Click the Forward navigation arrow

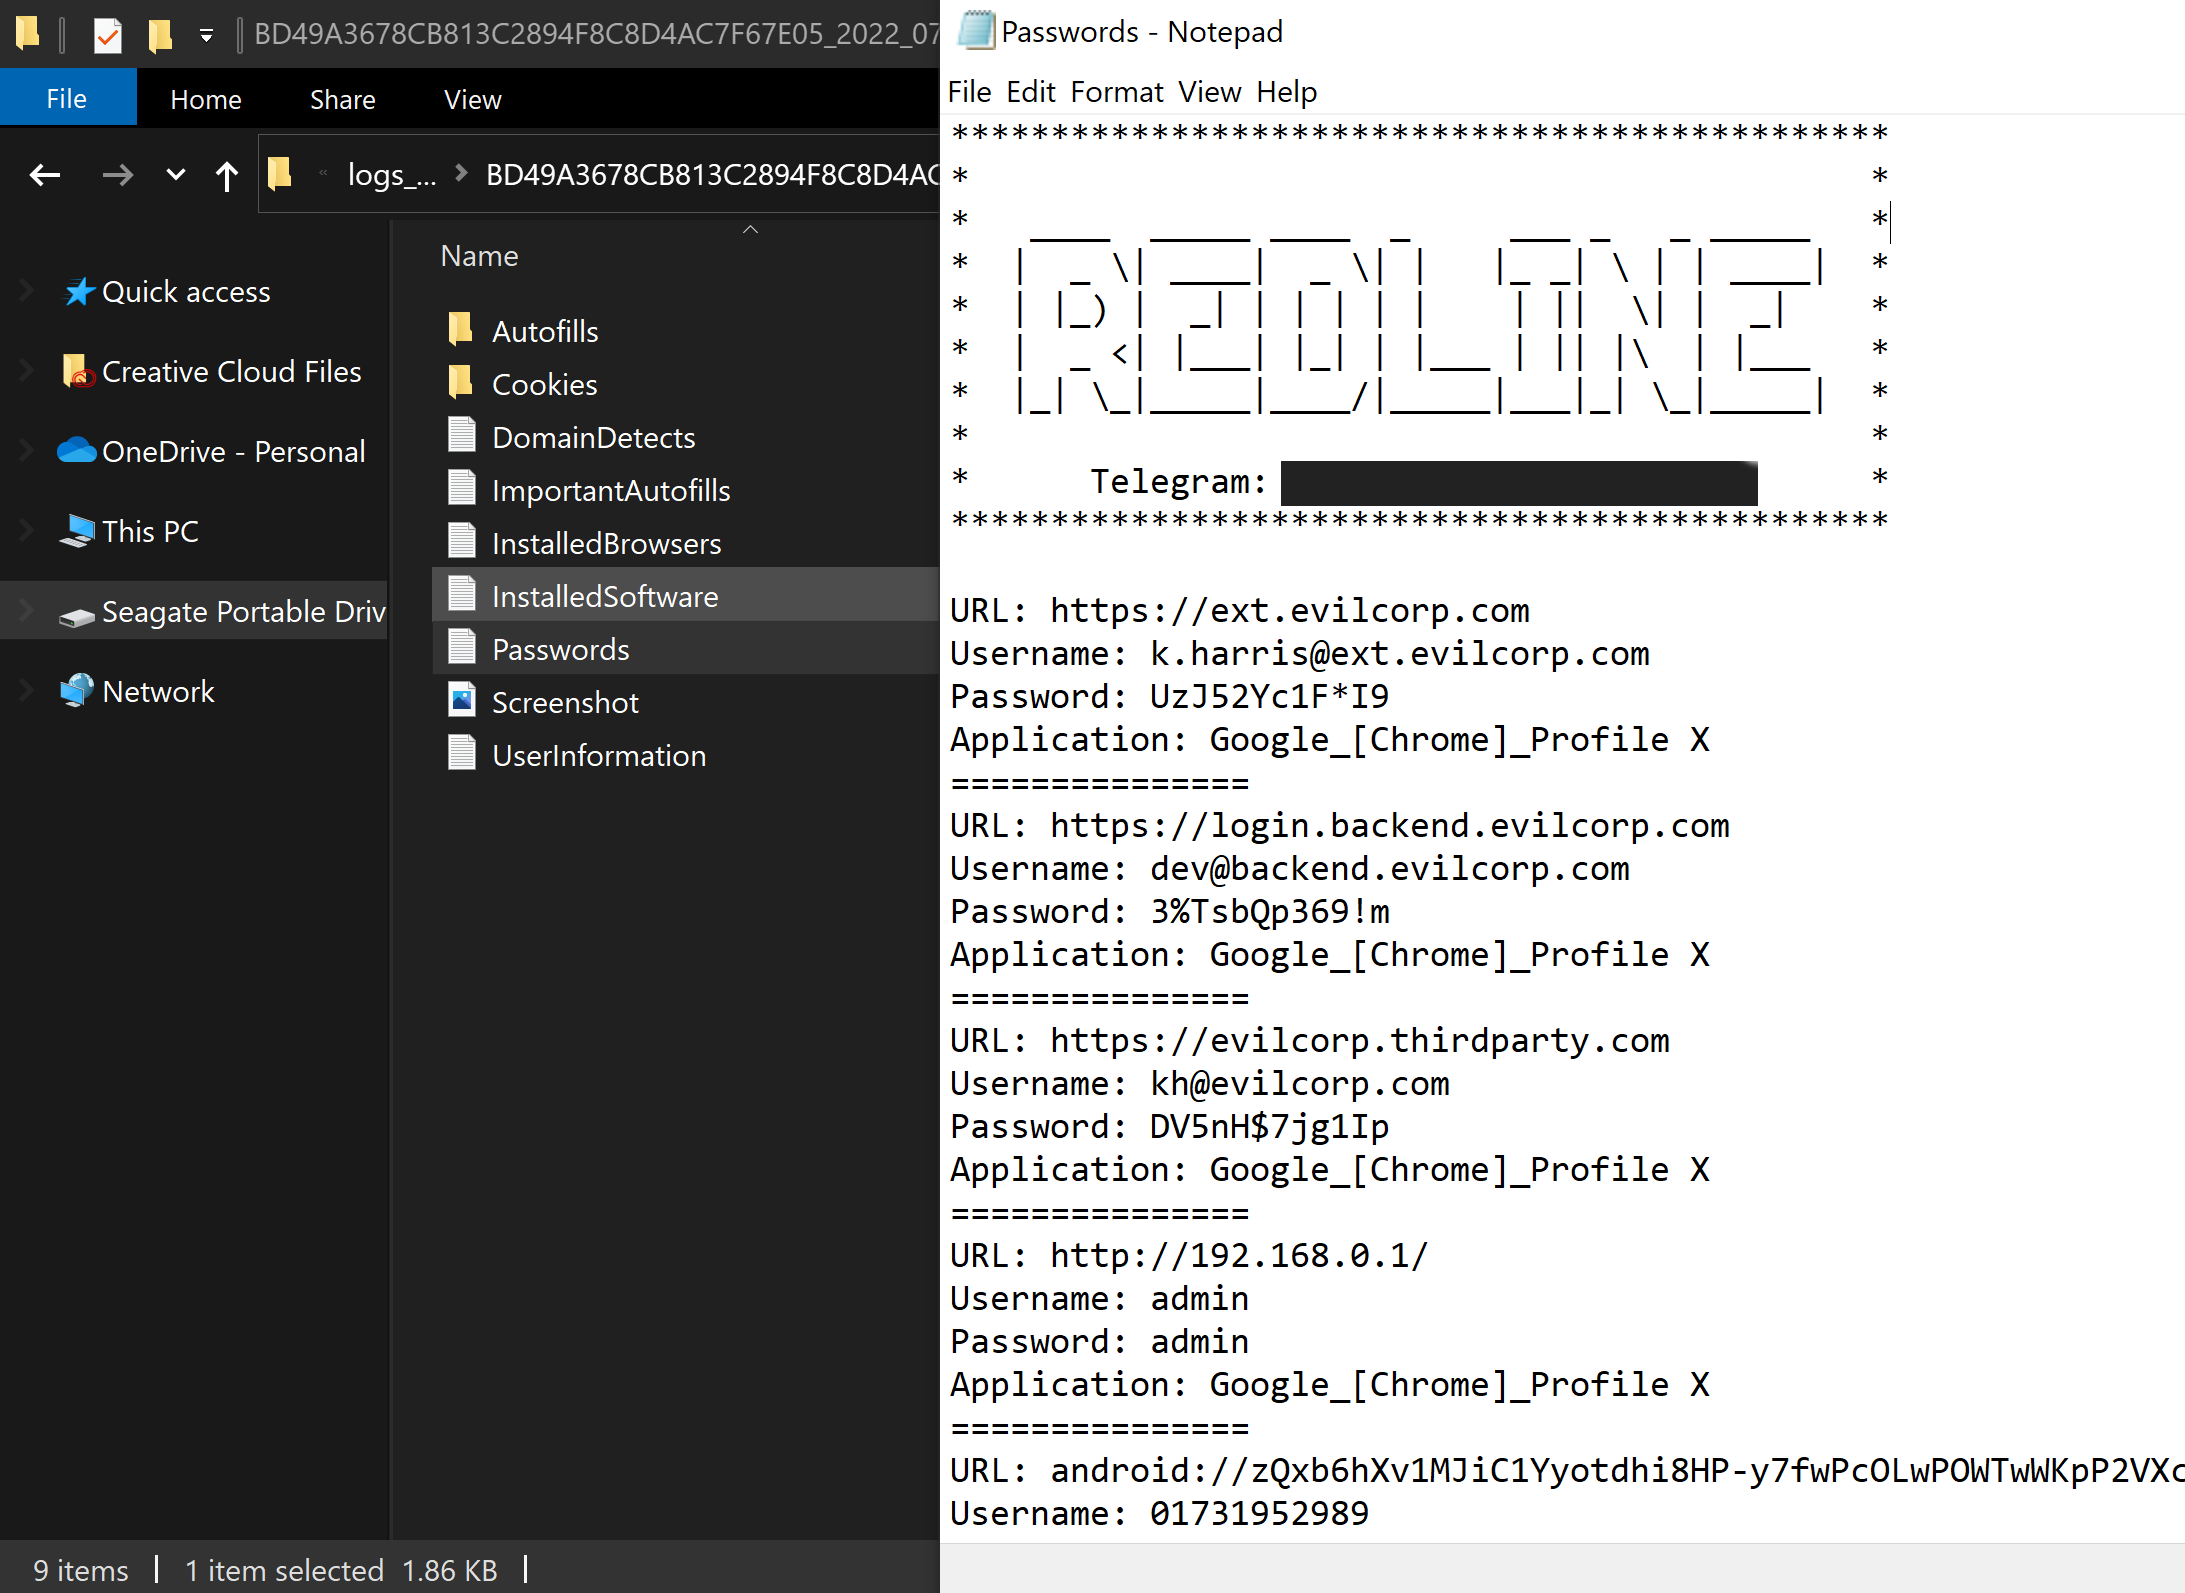(x=117, y=175)
